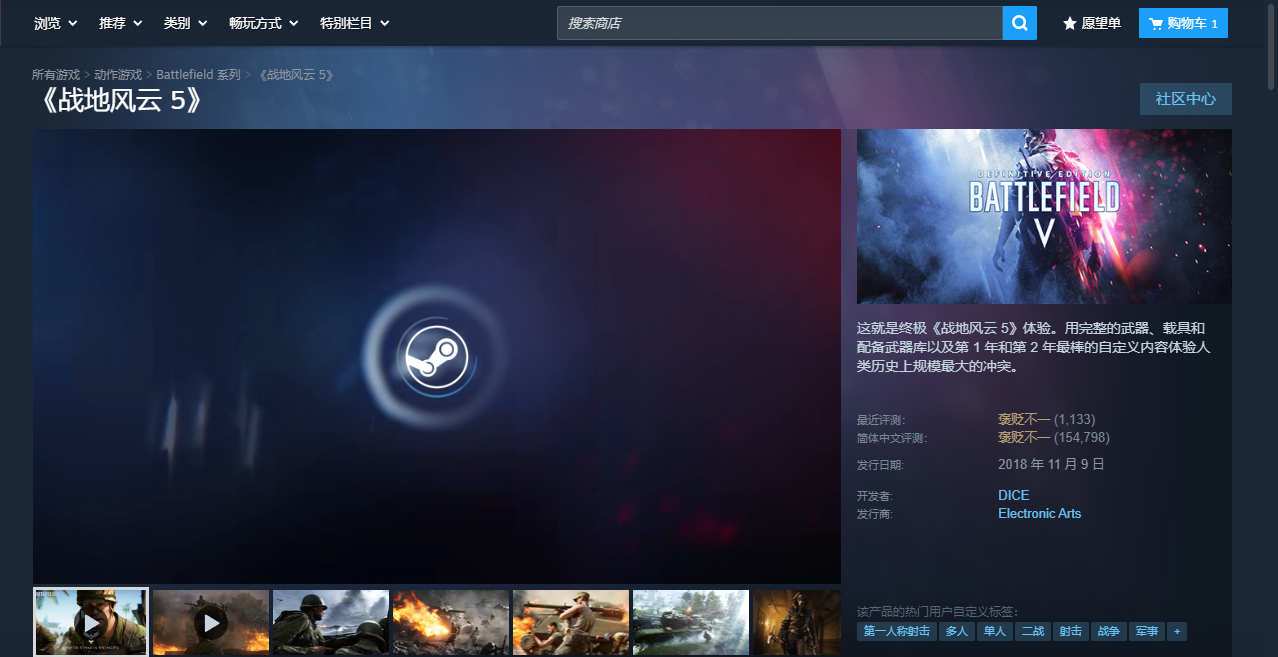Open the DICE developer link
Image resolution: width=1278 pixels, height=657 pixels.
point(1013,495)
